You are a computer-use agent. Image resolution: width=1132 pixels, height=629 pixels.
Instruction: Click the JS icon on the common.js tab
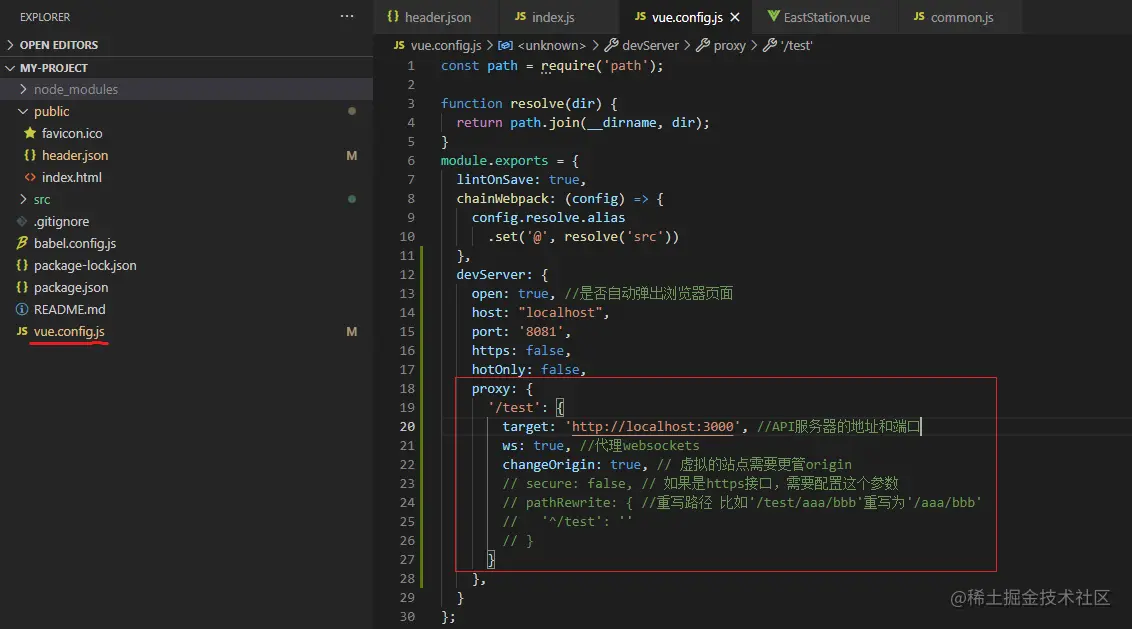pyautogui.click(x=919, y=16)
